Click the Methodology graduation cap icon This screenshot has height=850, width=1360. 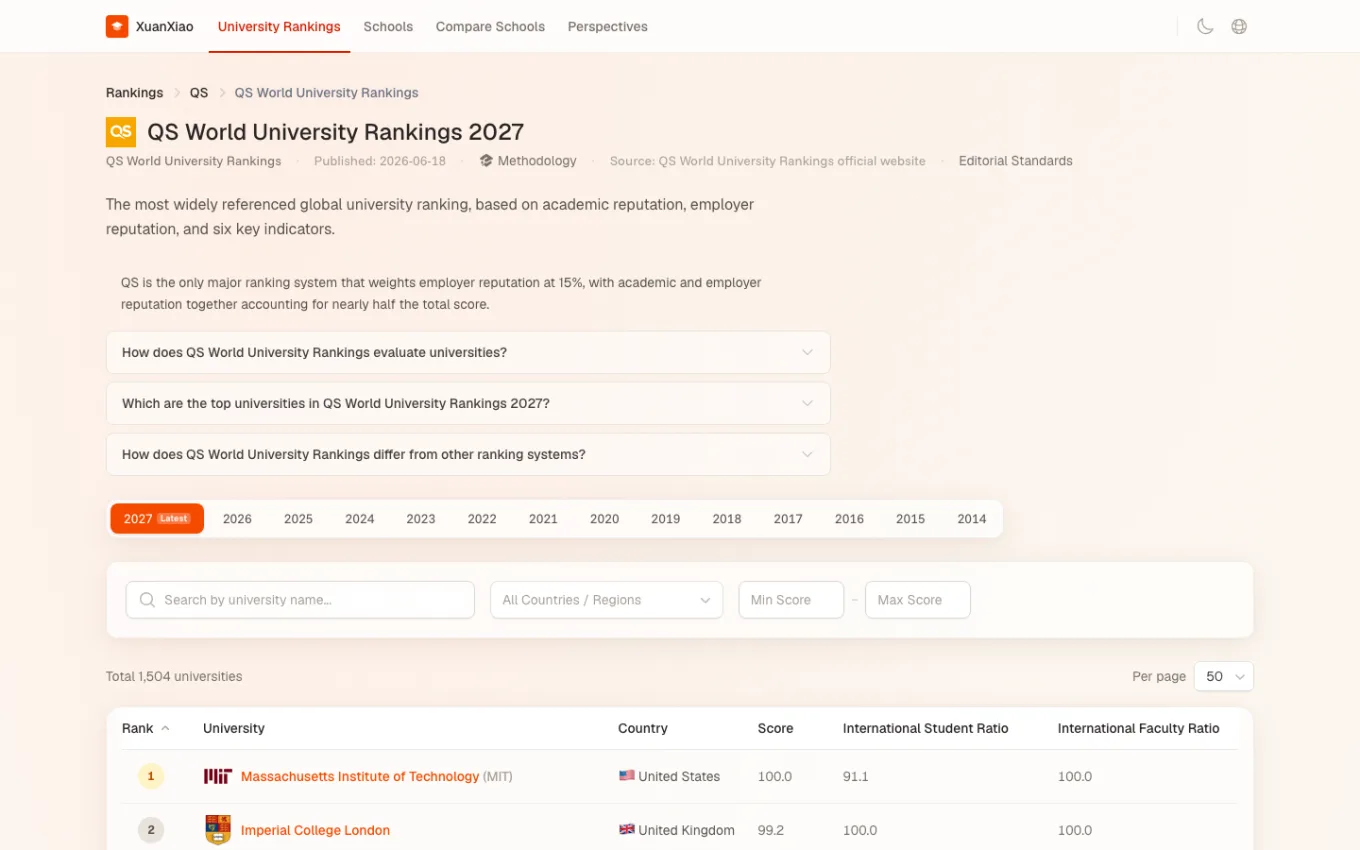coord(486,161)
